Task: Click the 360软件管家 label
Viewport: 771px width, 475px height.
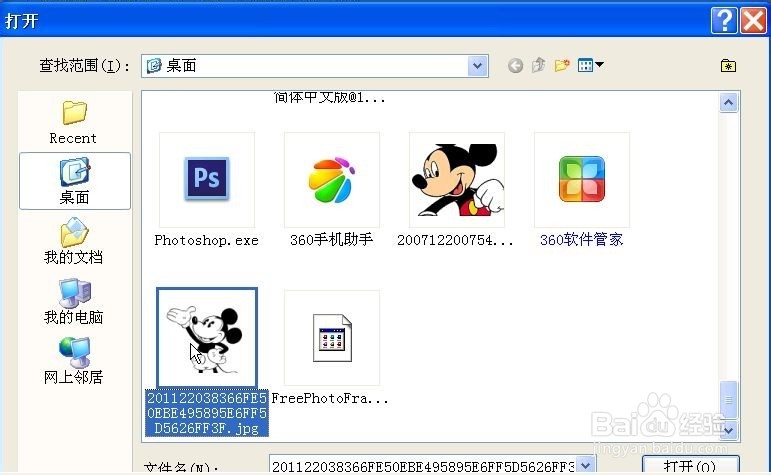Action: click(582, 239)
